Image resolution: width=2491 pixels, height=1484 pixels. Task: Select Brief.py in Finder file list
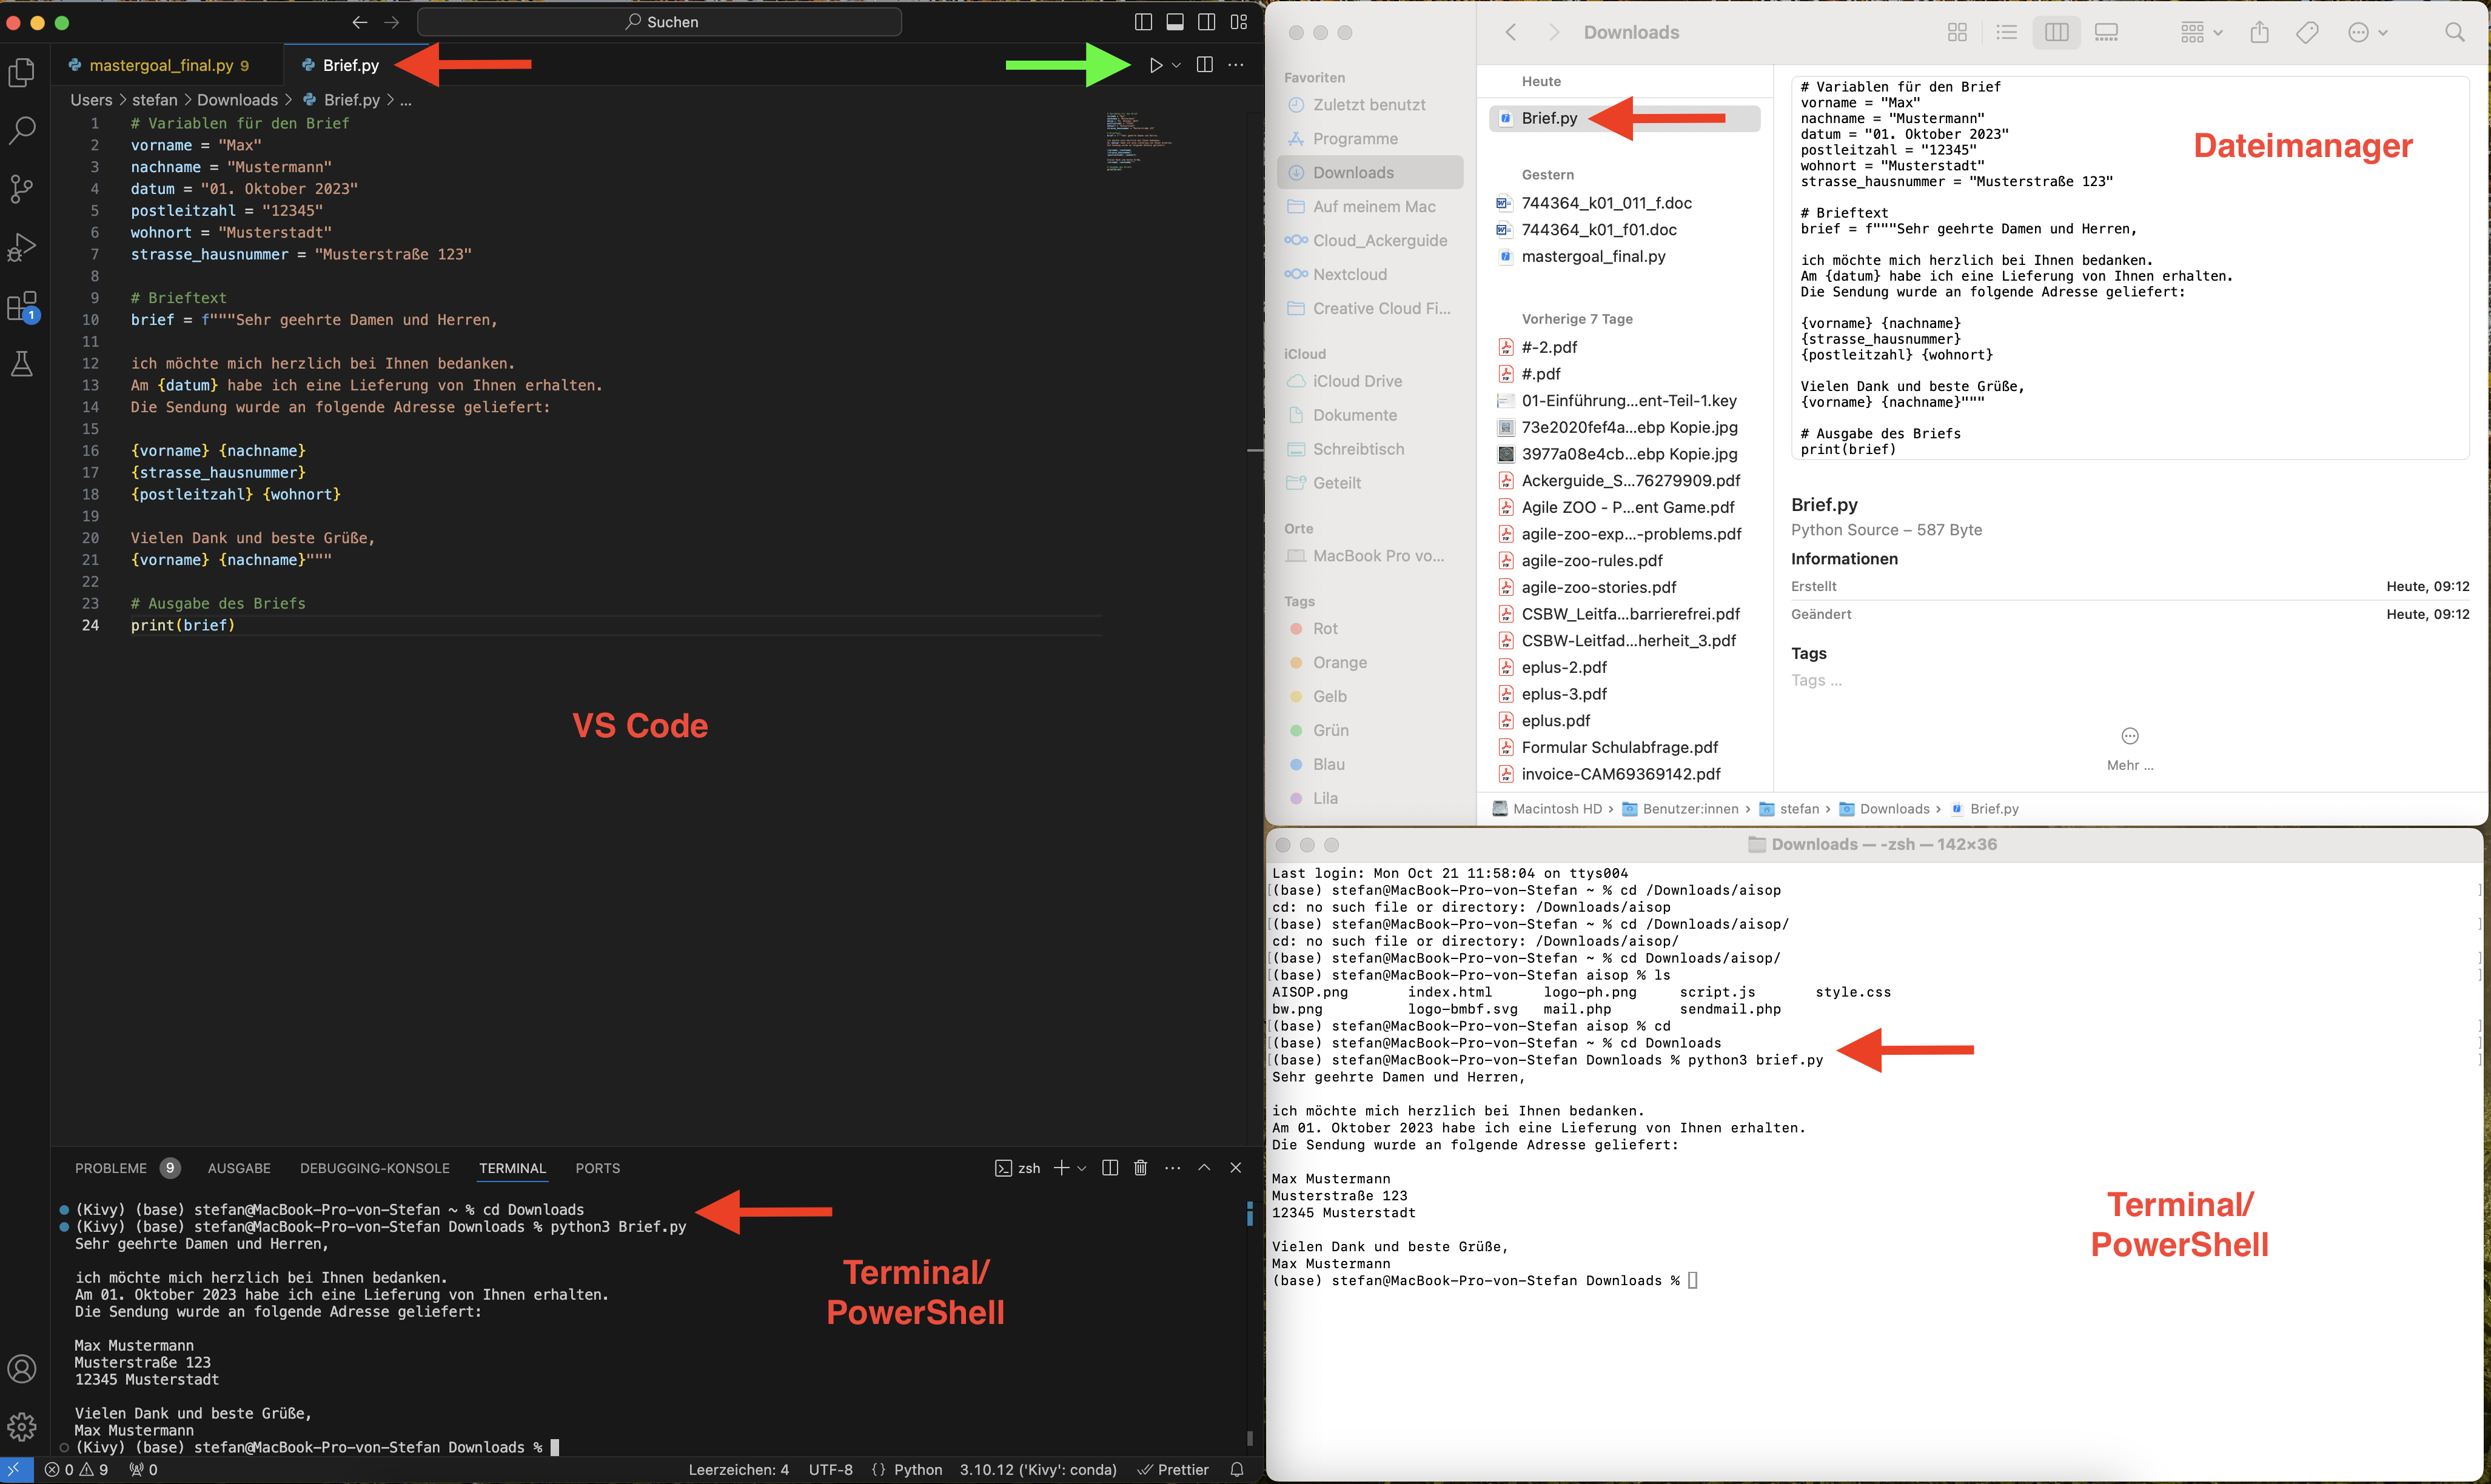pyautogui.click(x=1624, y=118)
